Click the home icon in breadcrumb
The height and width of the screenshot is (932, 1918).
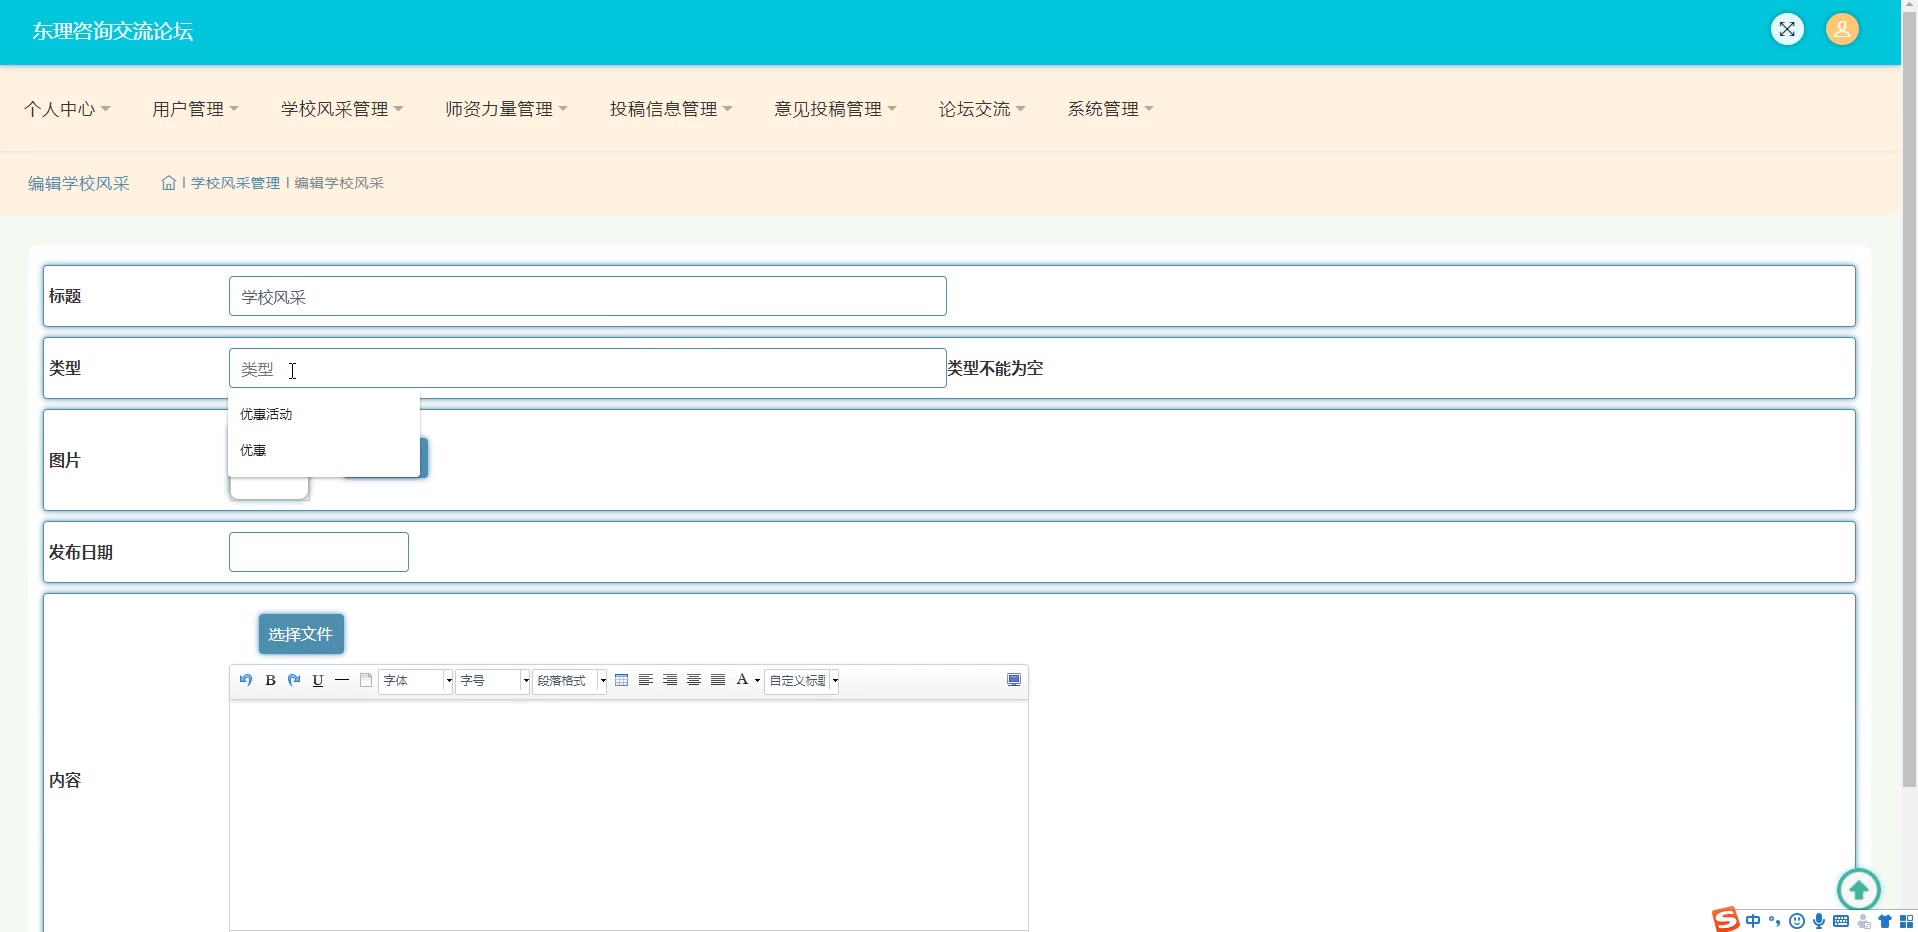coord(169,183)
